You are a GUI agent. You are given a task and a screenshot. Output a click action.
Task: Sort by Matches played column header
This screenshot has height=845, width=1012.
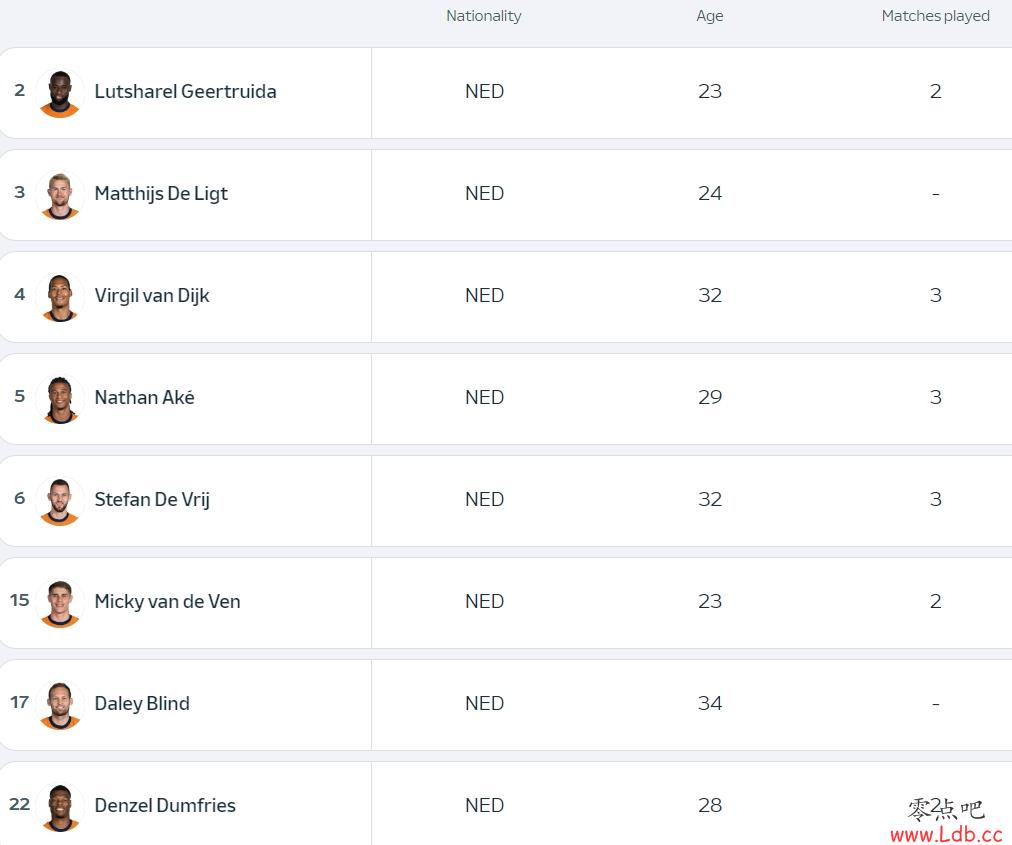(x=935, y=16)
